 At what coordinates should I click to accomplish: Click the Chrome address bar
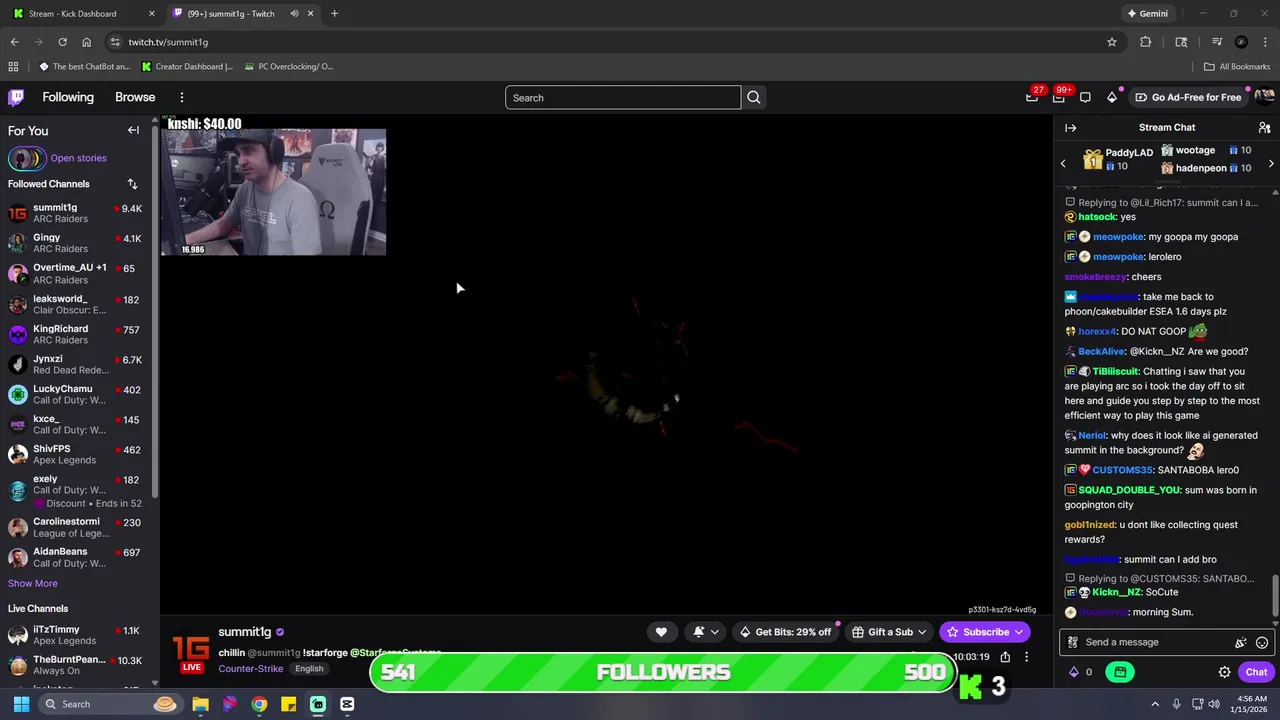(610, 42)
